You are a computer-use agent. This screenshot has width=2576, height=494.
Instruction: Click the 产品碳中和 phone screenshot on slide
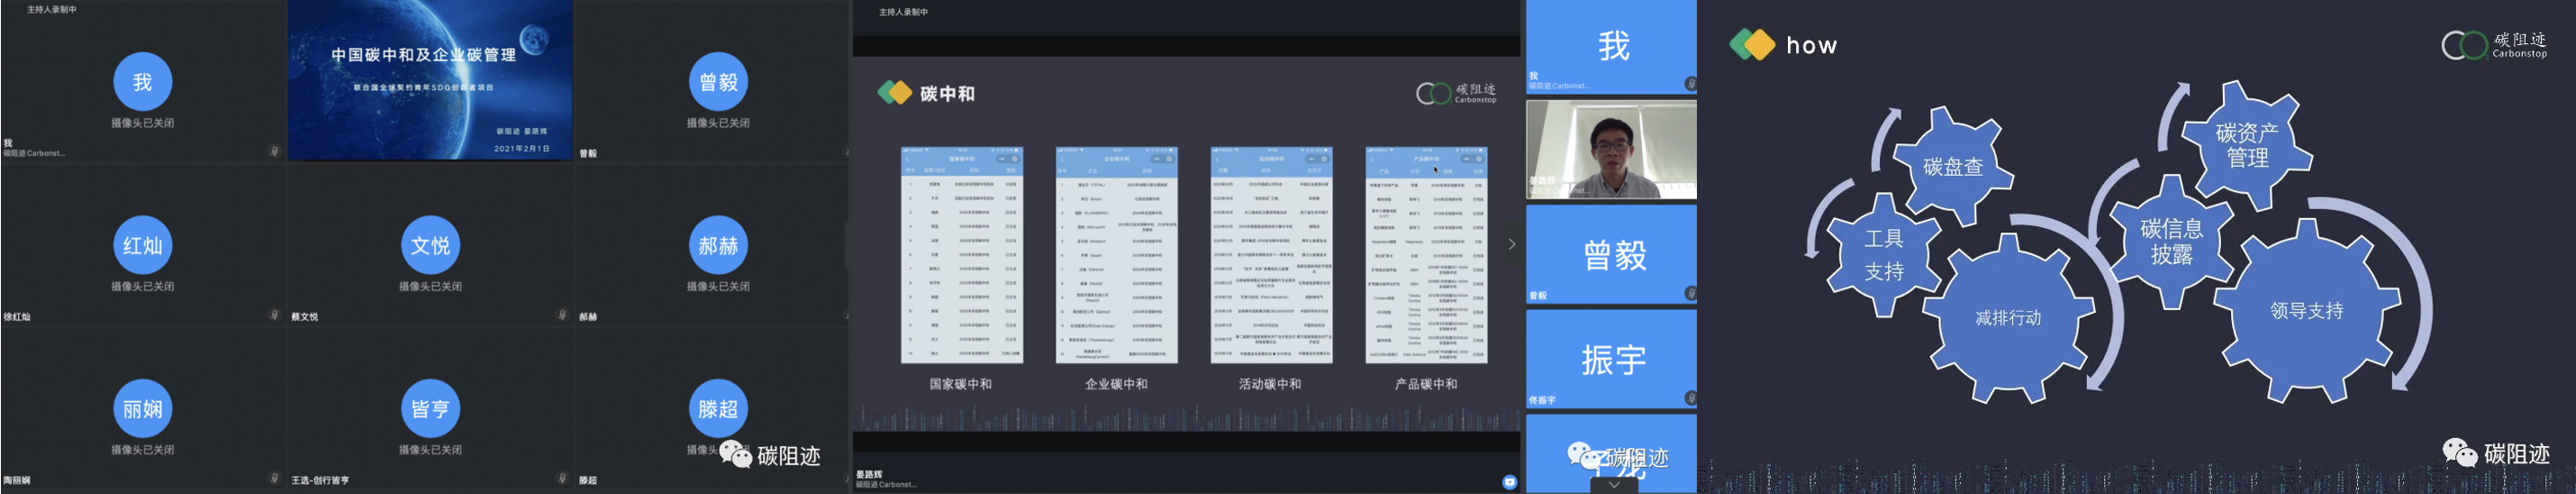(1426, 255)
